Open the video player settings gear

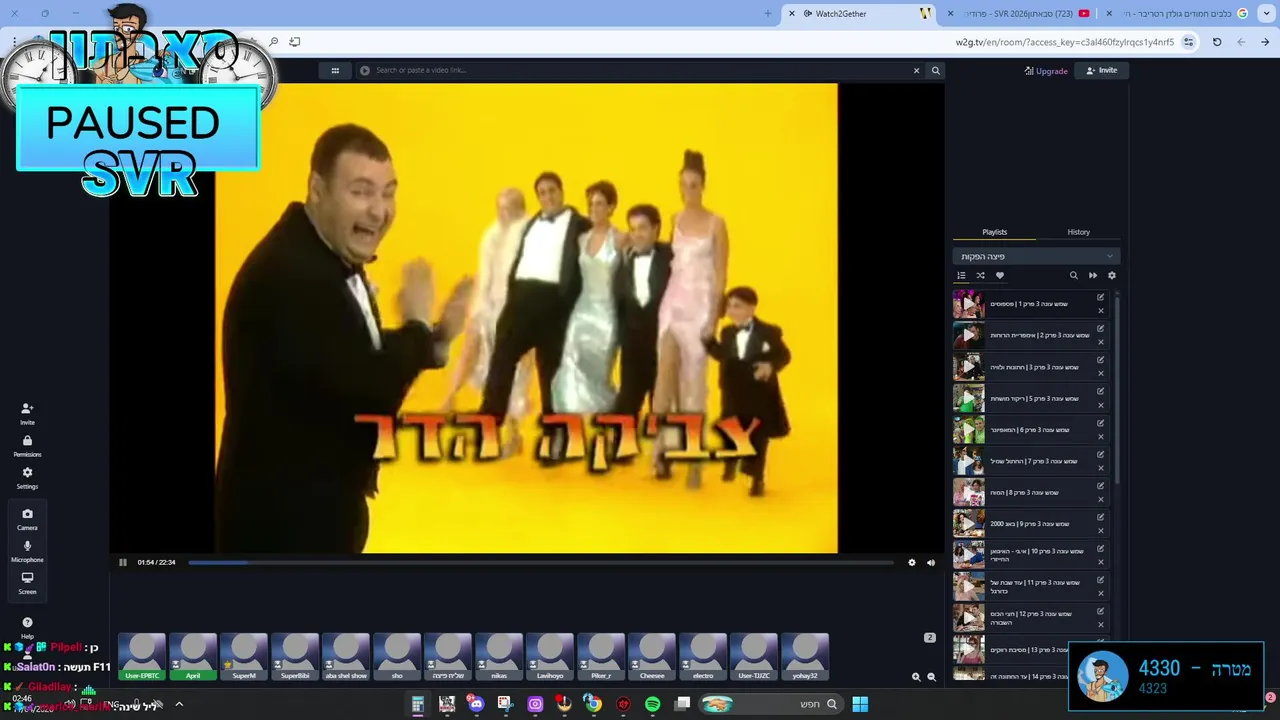coord(912,562)
